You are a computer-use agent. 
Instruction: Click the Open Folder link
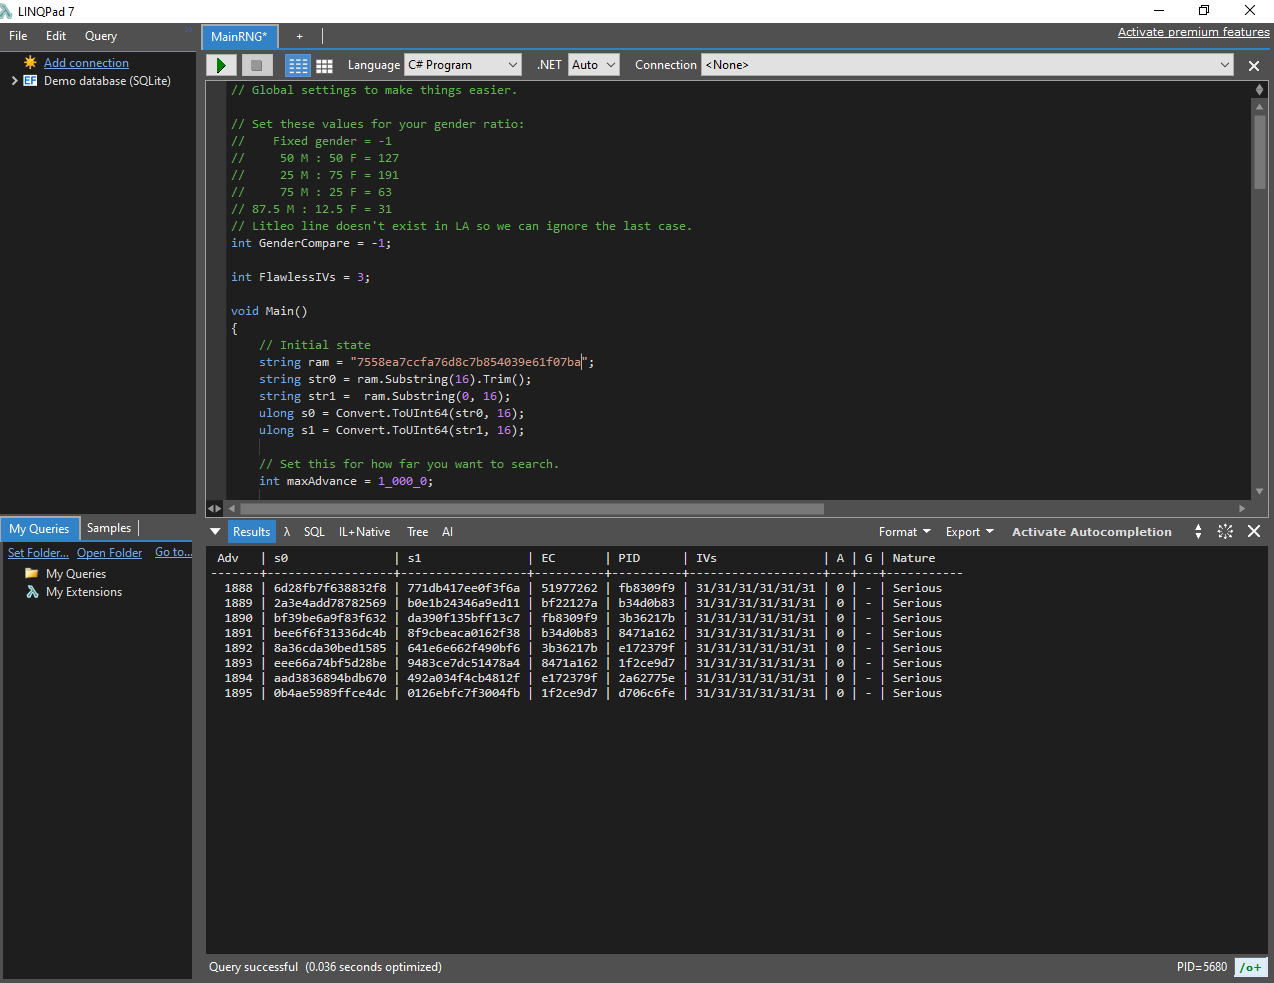coord(110,553)
